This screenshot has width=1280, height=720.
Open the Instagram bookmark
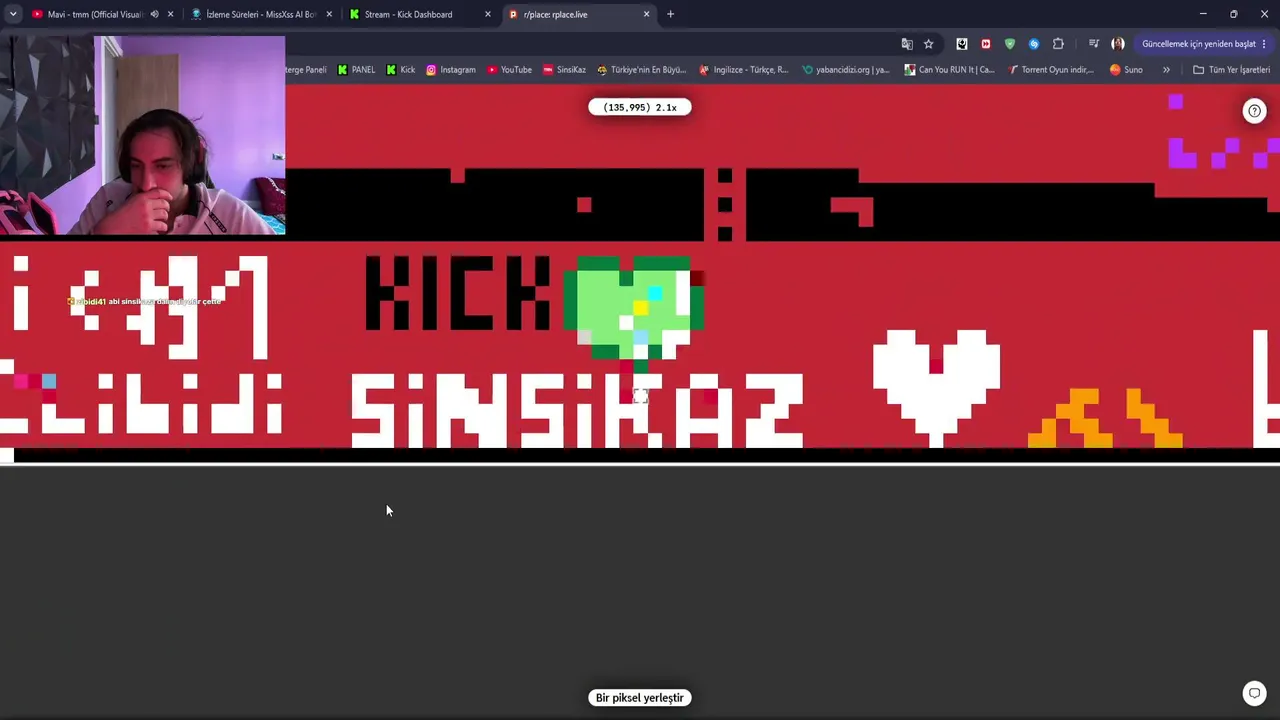pos(451,70)
